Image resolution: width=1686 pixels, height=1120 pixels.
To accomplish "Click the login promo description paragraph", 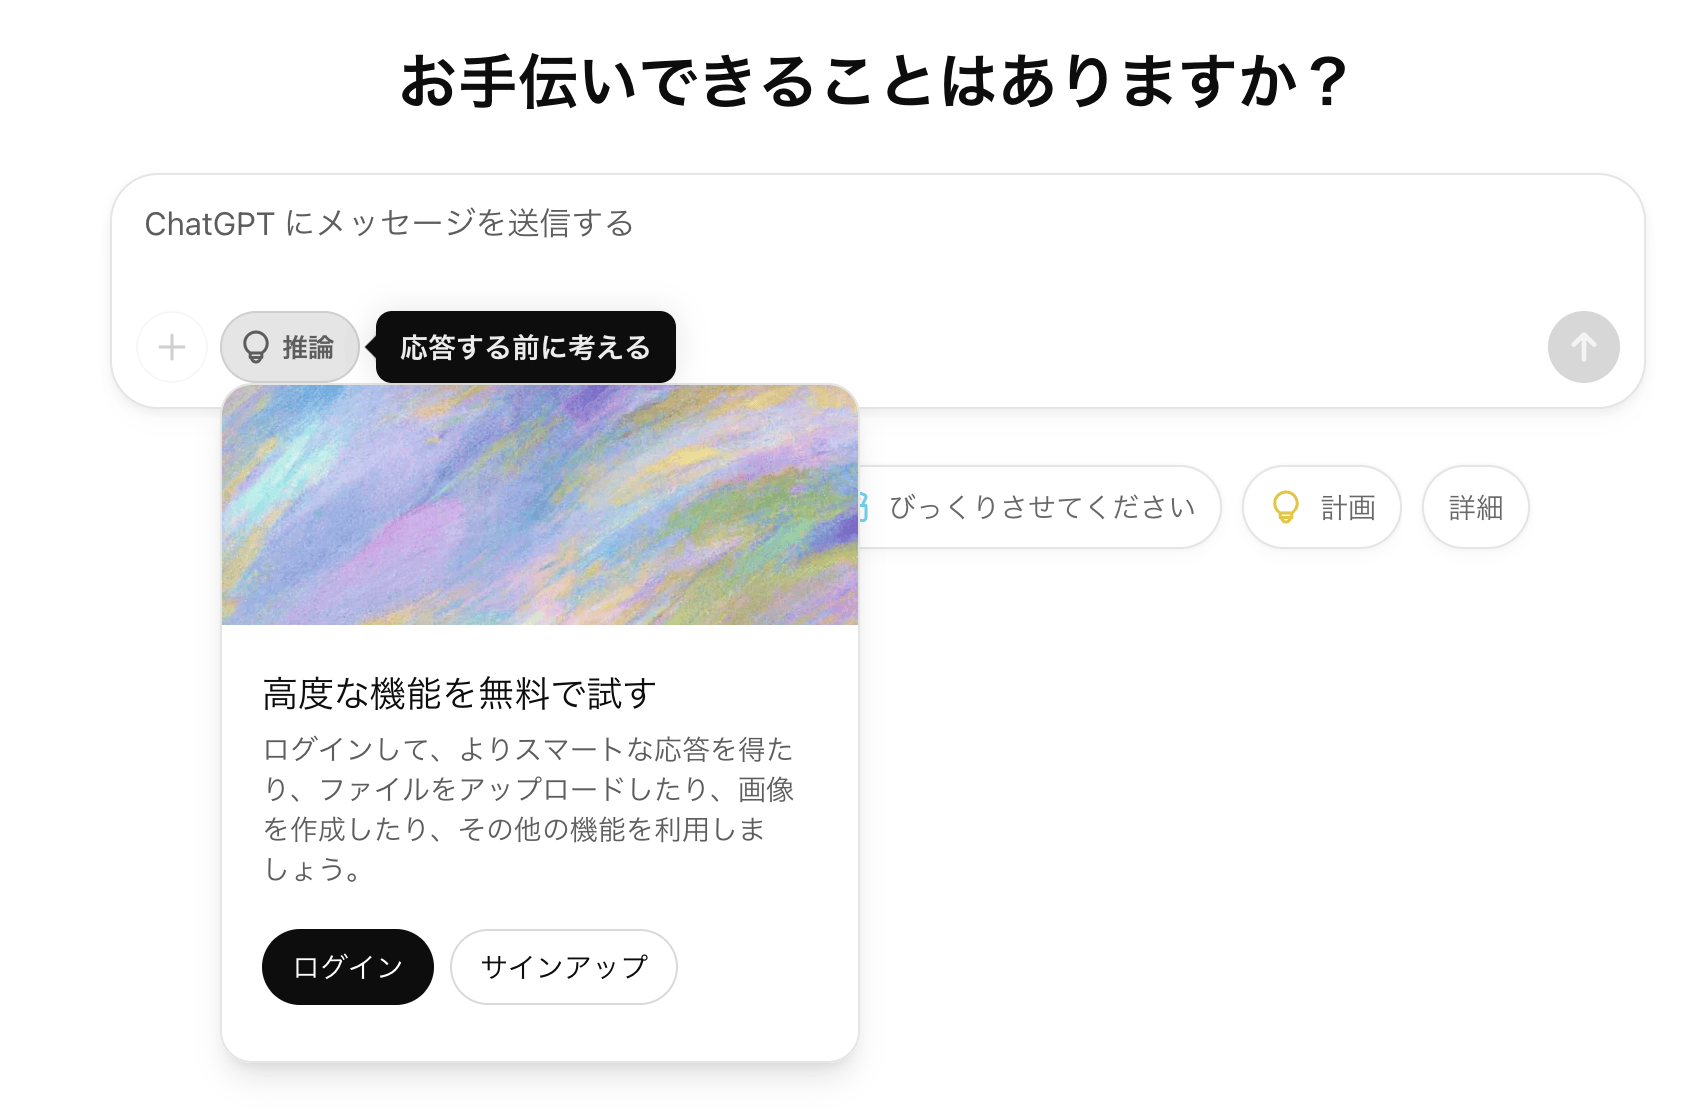I will (x=528, y=809).
